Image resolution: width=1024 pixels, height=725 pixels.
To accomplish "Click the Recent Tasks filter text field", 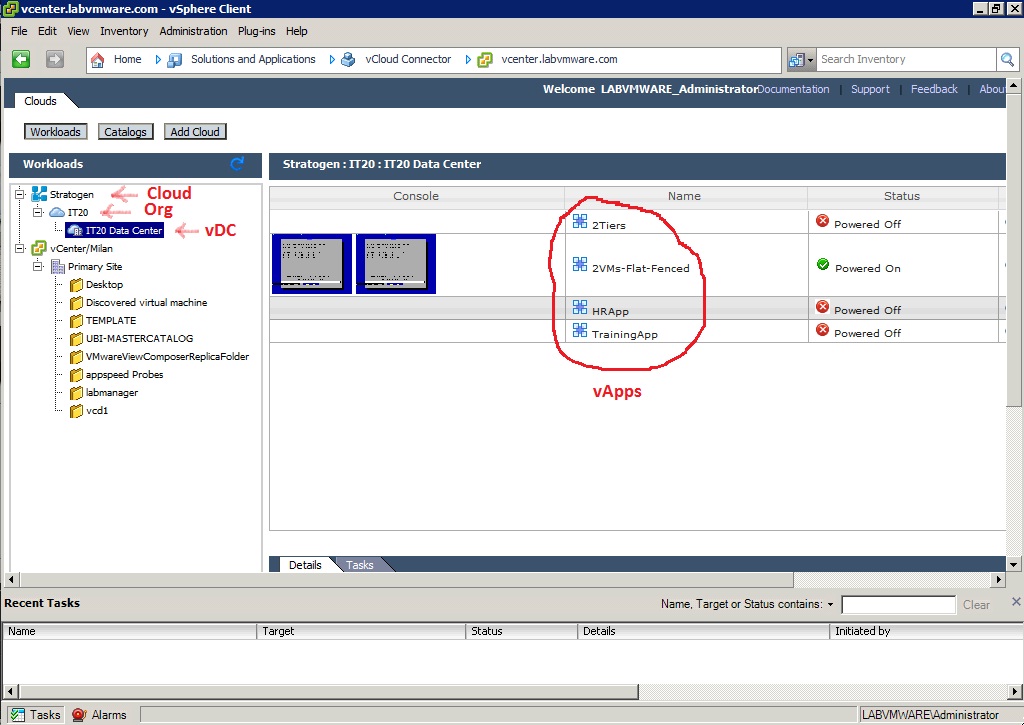I will [898, 605].
